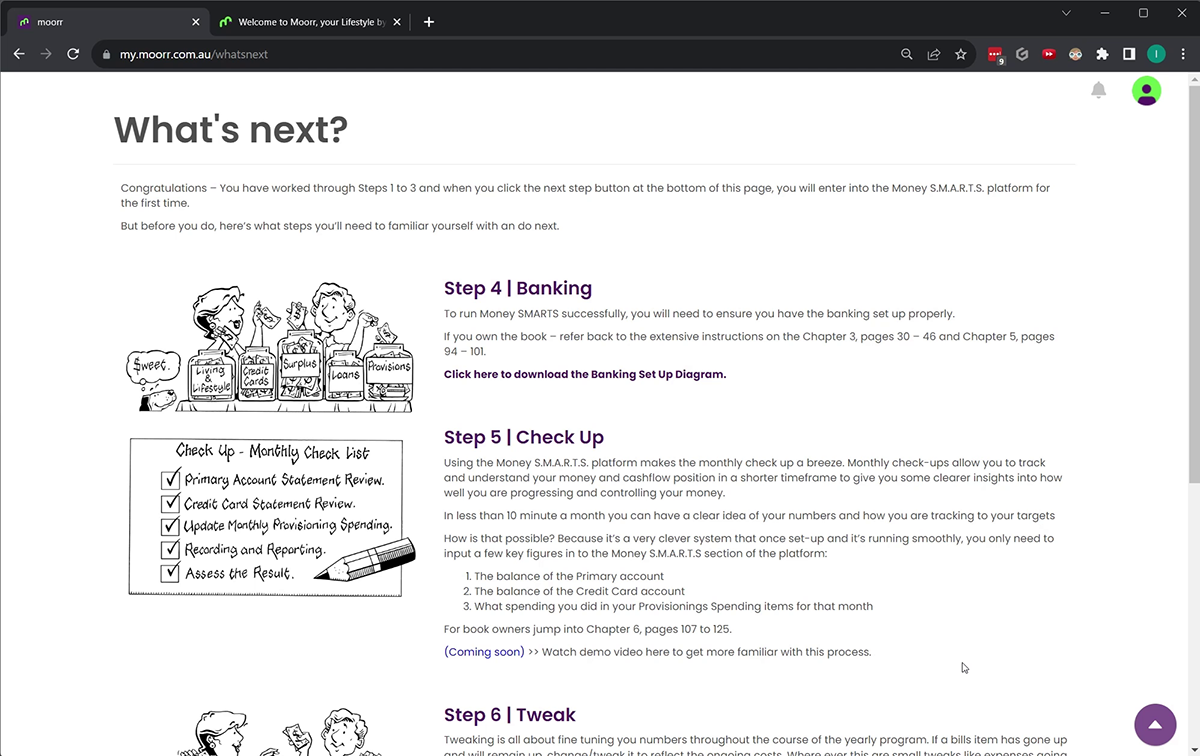Image resolution: width=1200 pixels, height=756 pixels.
Task: Click the 'Chapter 6, pages 107 to 125' line
Action: point(588,629)
